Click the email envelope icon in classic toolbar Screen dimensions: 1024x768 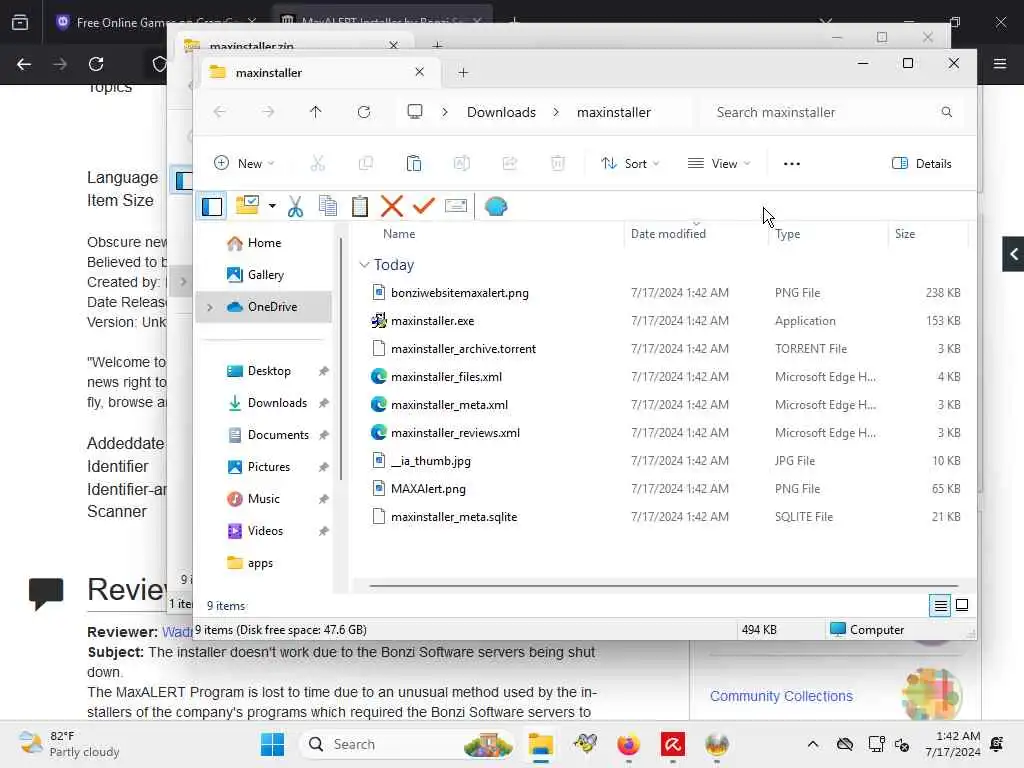[456, 206]
